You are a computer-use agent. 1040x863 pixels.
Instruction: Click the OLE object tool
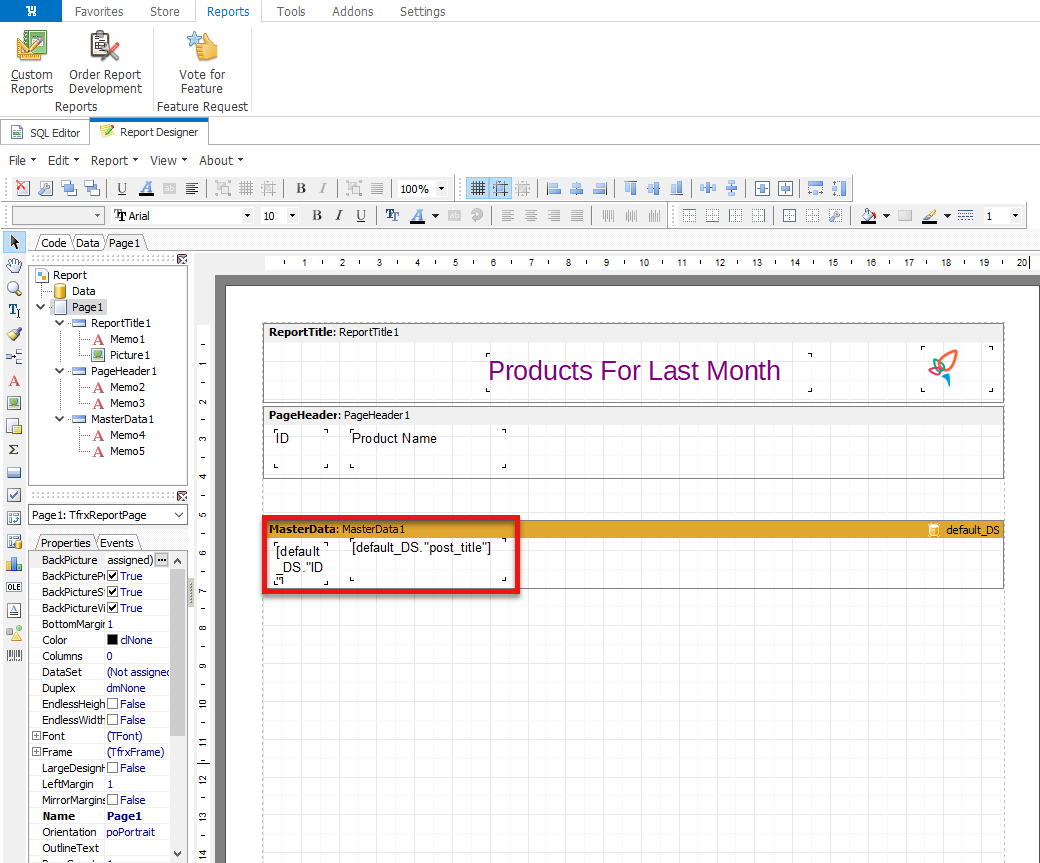pyautogui.click(x=14, y=587)
